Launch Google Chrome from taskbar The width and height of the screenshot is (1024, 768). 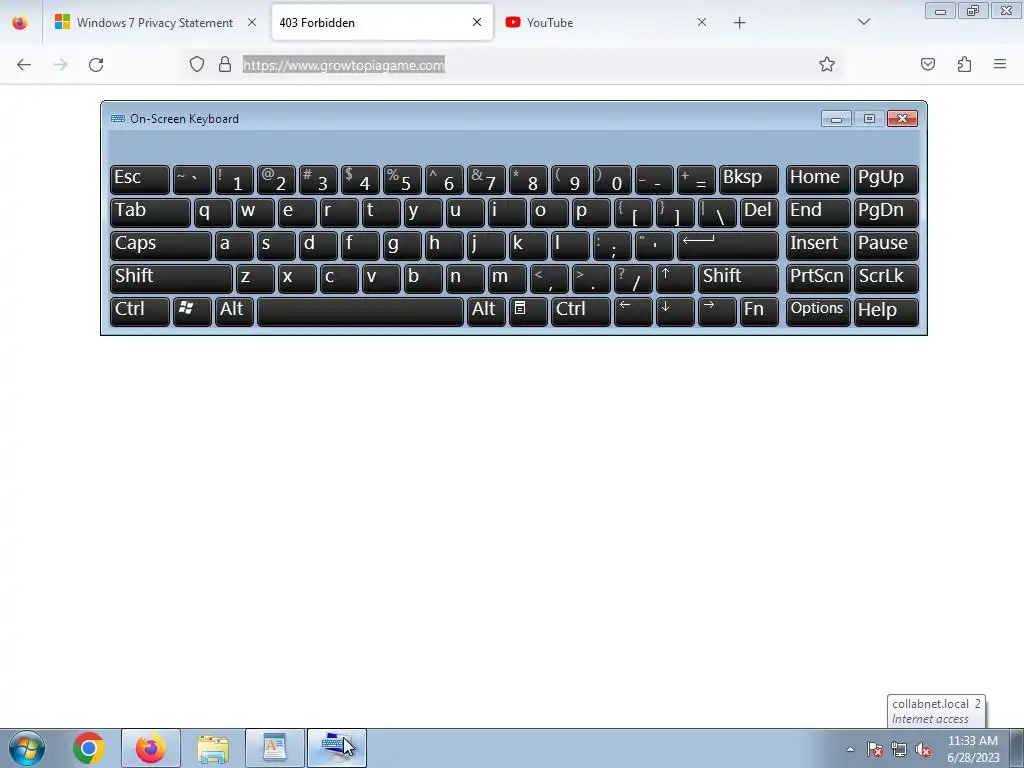pos(89,748)
